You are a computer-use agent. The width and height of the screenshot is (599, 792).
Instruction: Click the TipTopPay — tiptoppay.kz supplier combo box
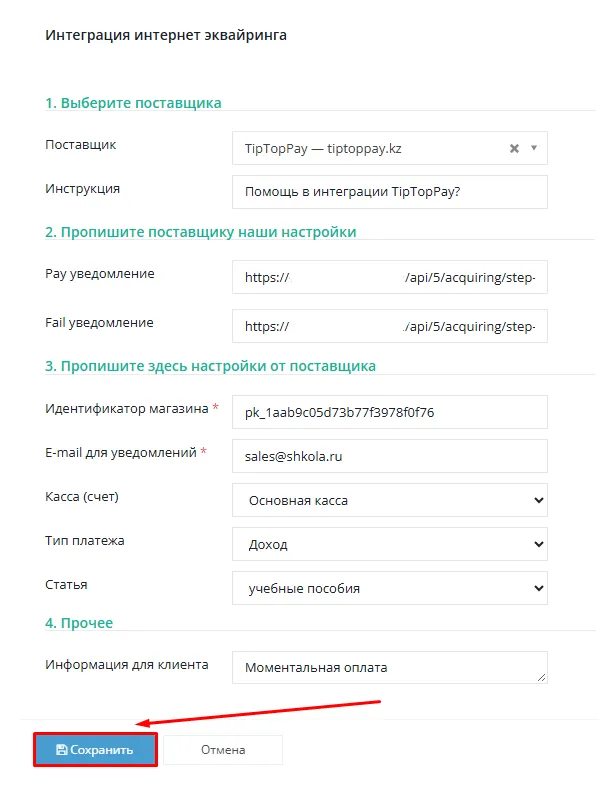pos(389,148)
